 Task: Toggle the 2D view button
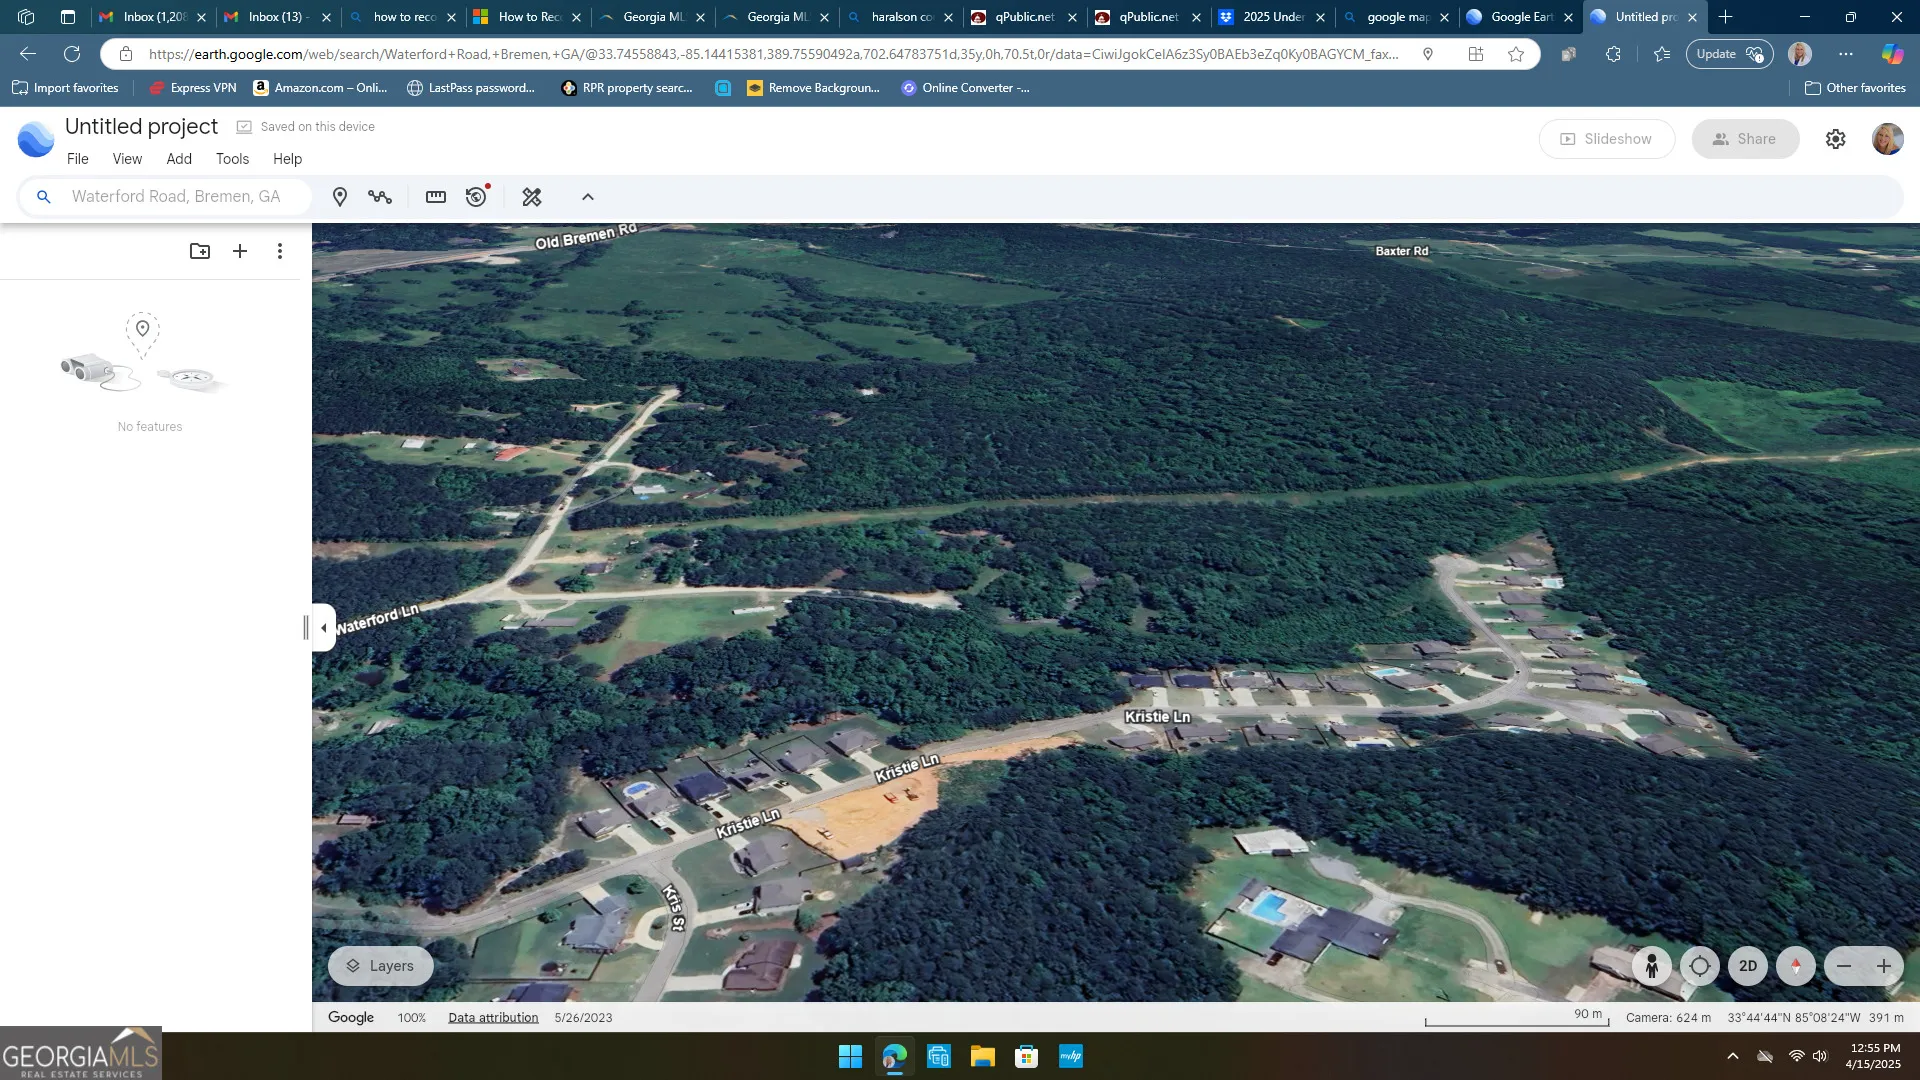point(1748,966)
